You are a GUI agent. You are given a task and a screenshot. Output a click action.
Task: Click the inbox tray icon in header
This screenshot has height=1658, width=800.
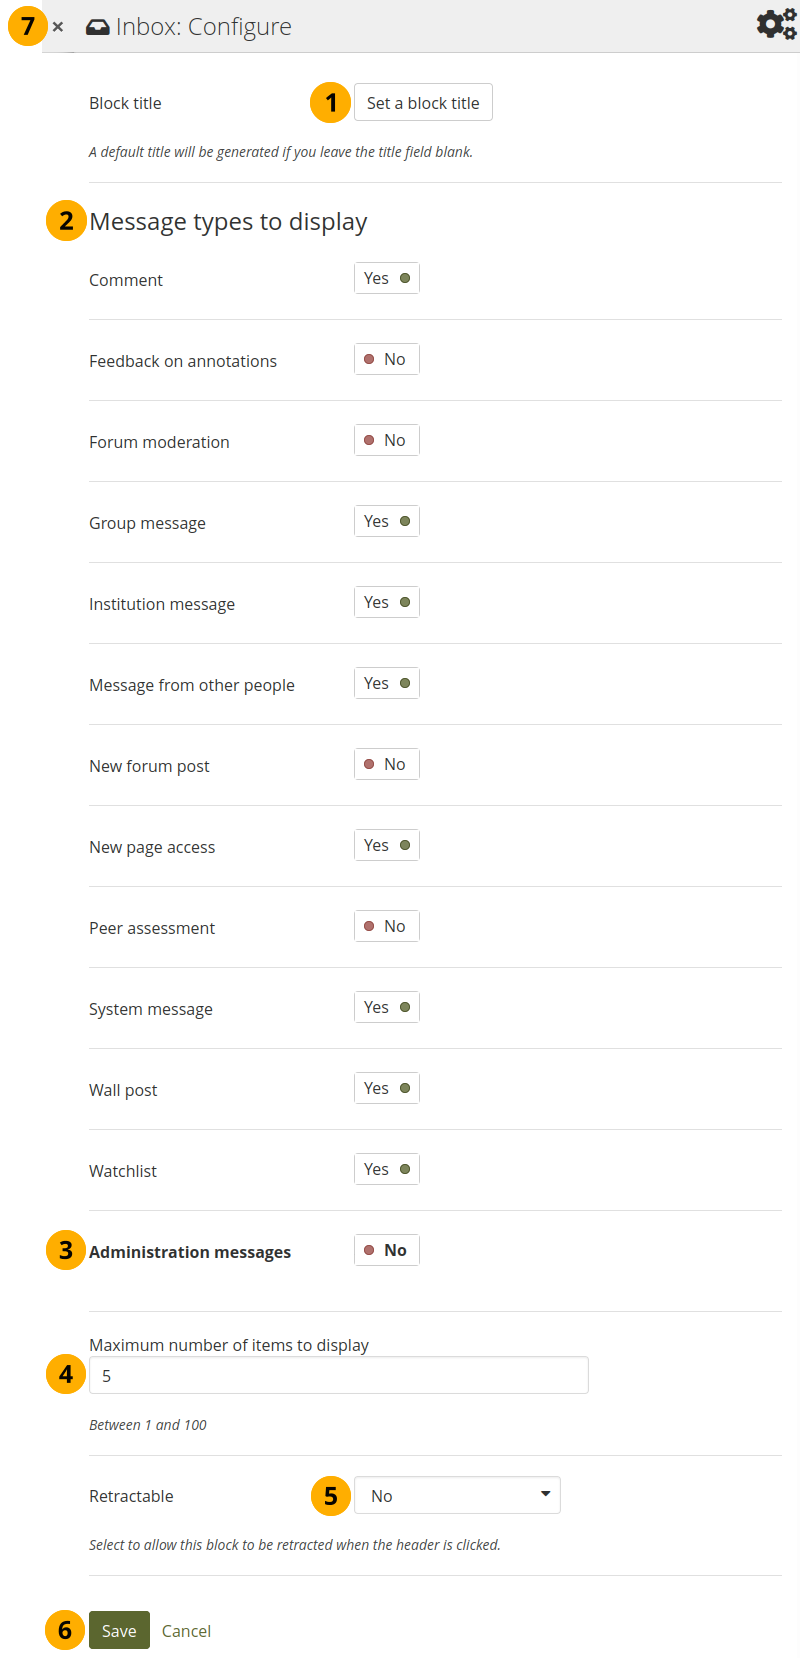click(98, 27)
